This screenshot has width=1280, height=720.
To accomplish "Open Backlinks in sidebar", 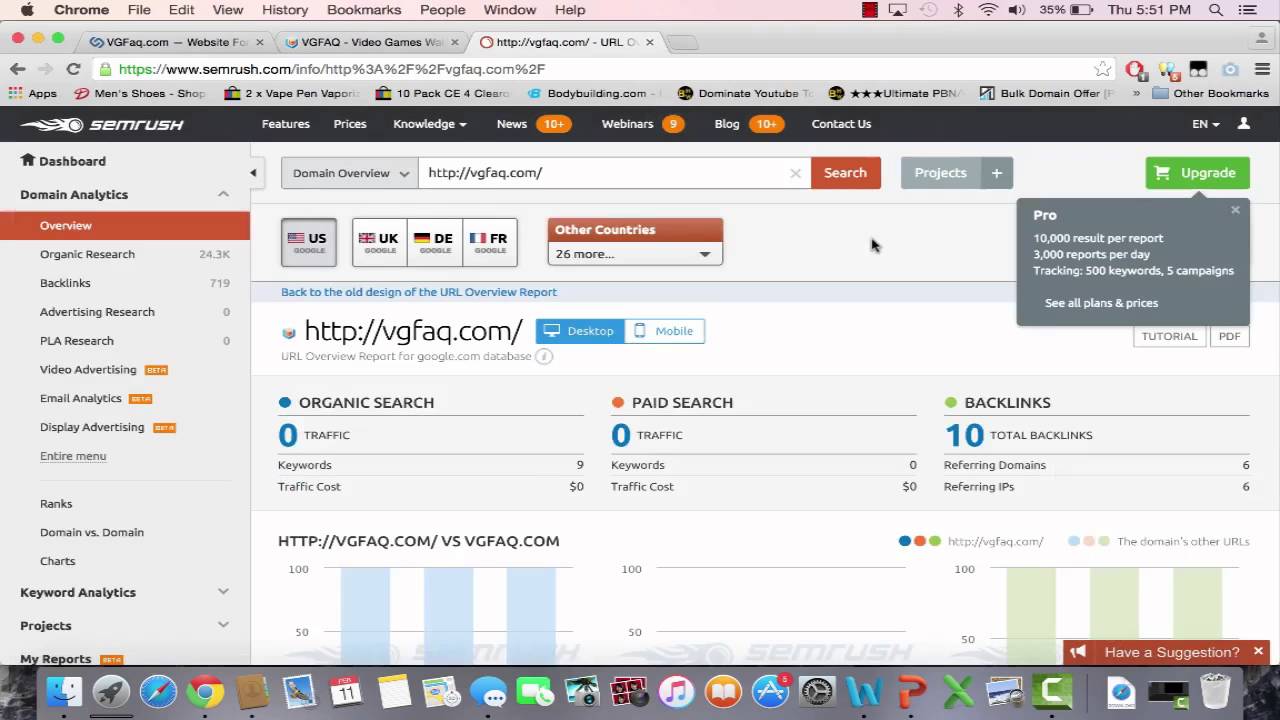I will pyautogui.click(x=65, y=283).
